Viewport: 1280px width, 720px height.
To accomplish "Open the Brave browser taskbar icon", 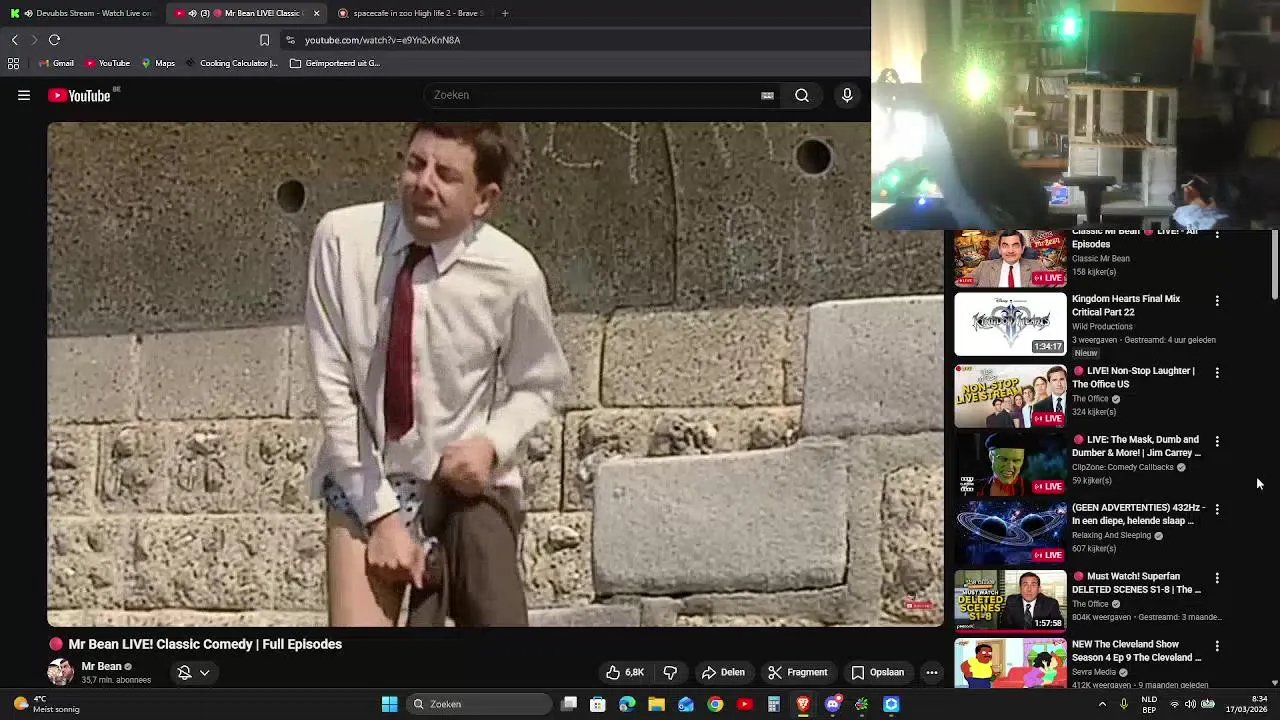I will point(803,704).
